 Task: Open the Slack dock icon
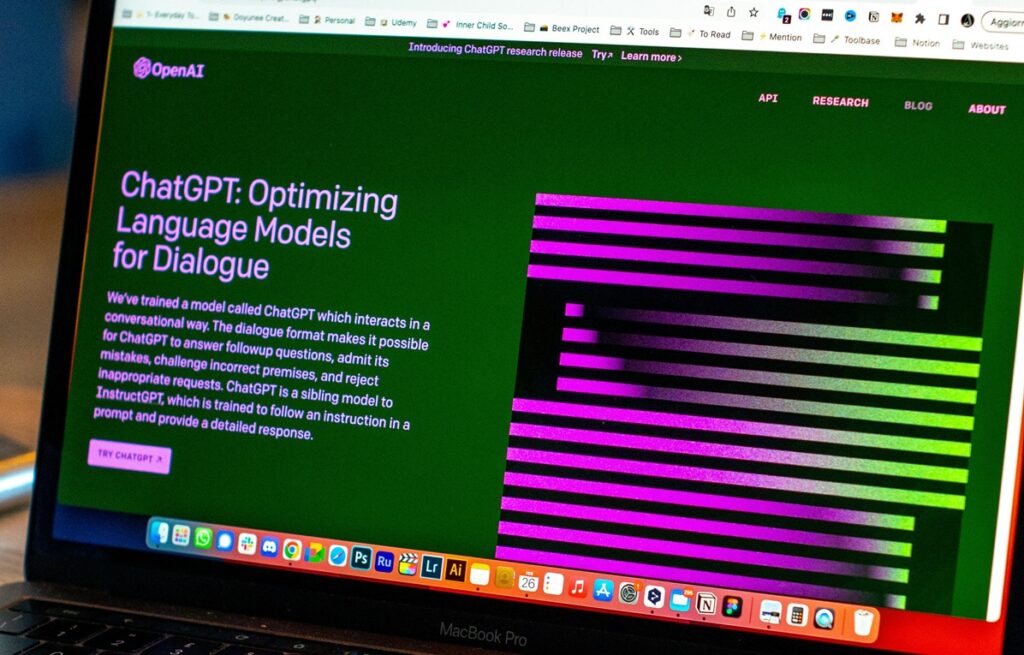(247, 544)
